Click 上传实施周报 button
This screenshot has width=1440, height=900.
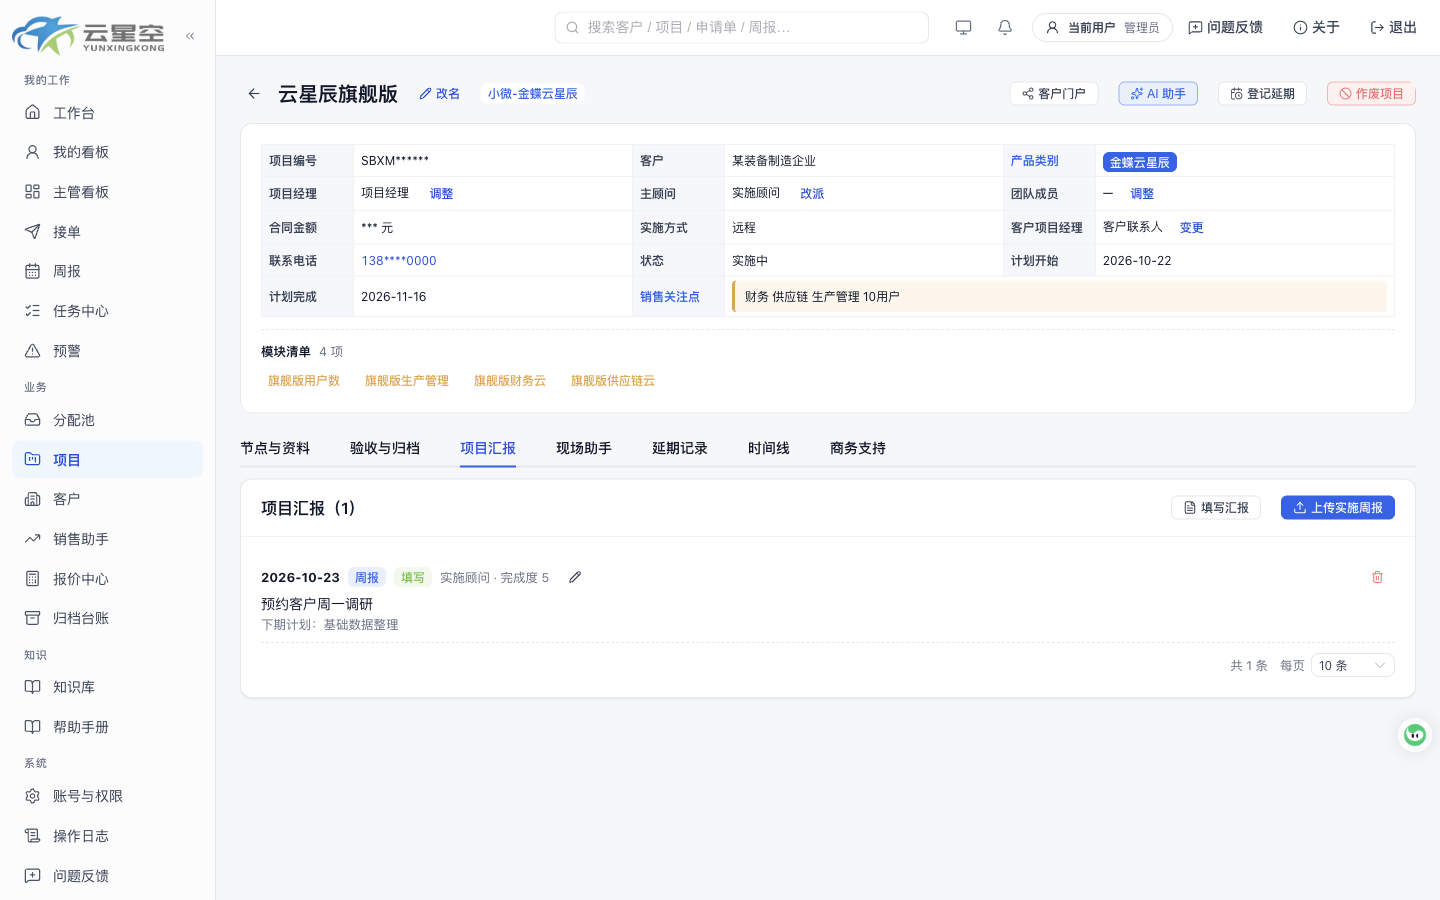tap(1338, 508)
